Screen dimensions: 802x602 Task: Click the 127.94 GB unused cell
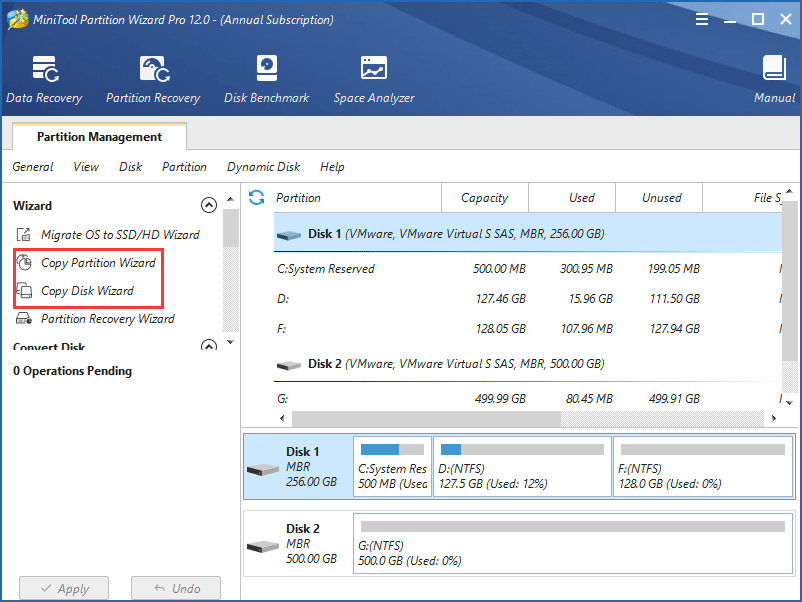pyautogui.click(x=674, y=328)
